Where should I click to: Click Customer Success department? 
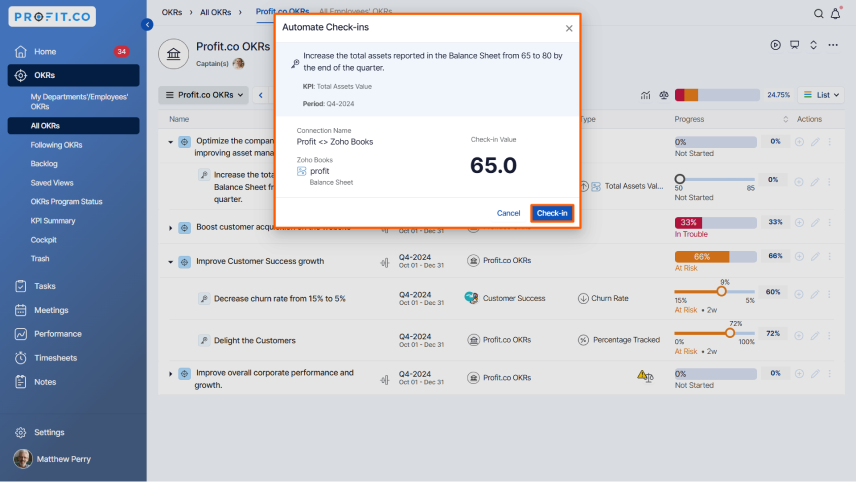[514, 298]
